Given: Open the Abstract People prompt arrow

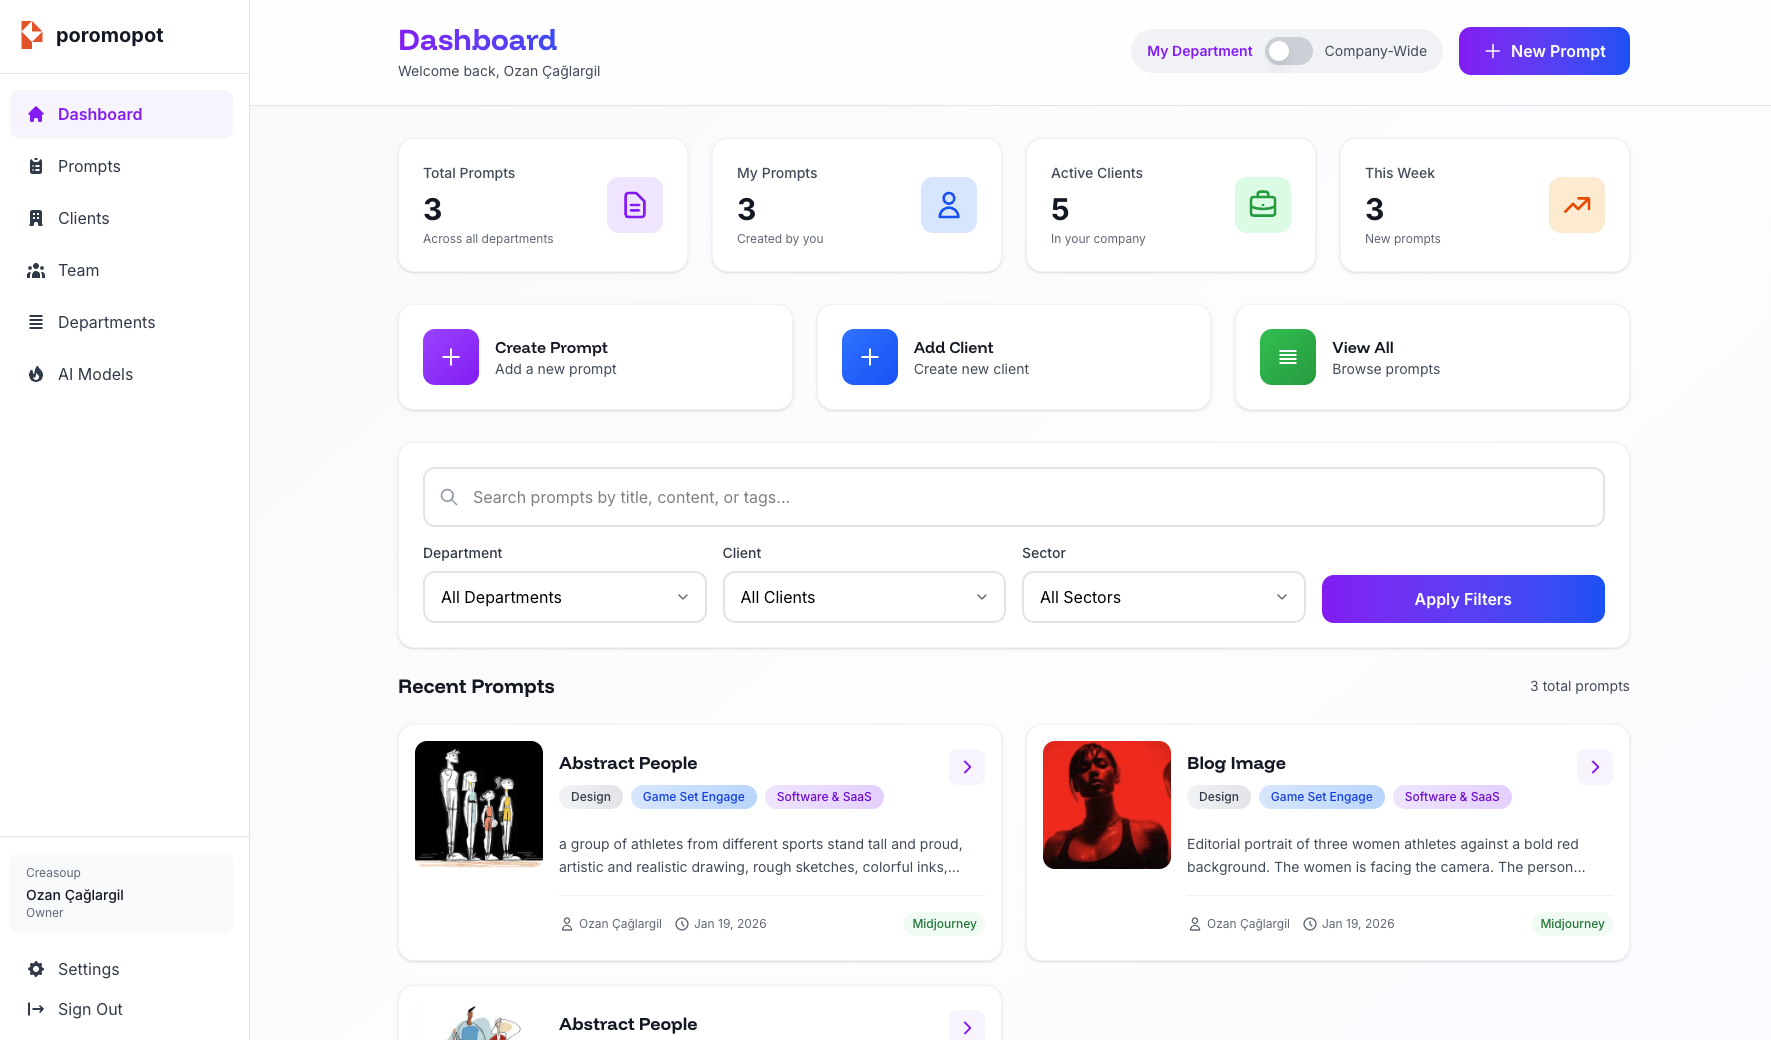Looking at the screenshot, I should (x=966, y=767).
